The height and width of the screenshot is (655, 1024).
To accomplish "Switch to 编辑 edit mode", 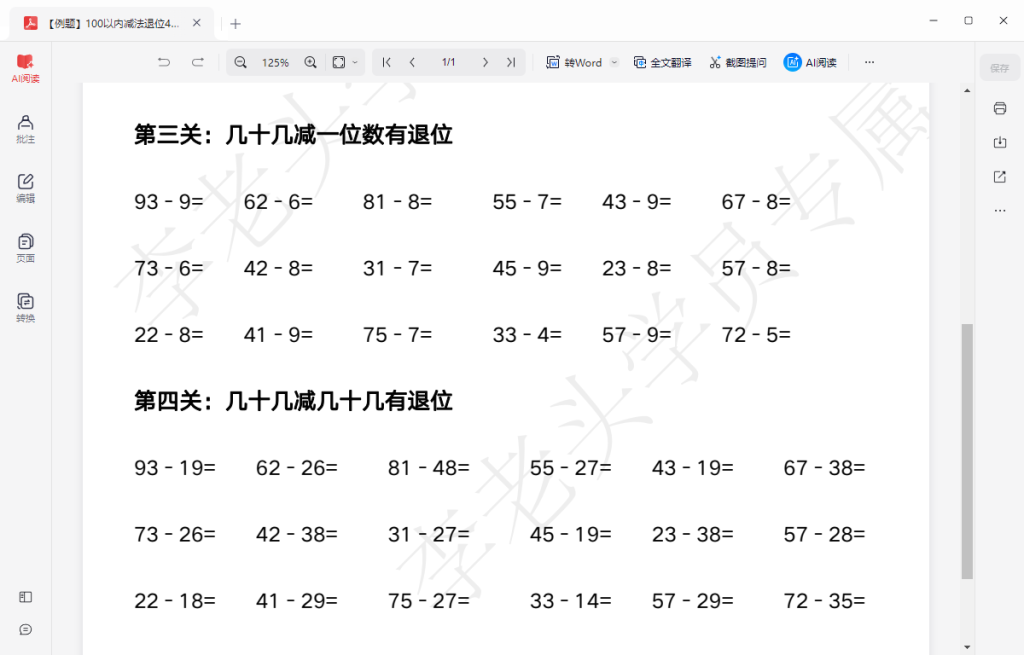I will [x=25, y=187].
